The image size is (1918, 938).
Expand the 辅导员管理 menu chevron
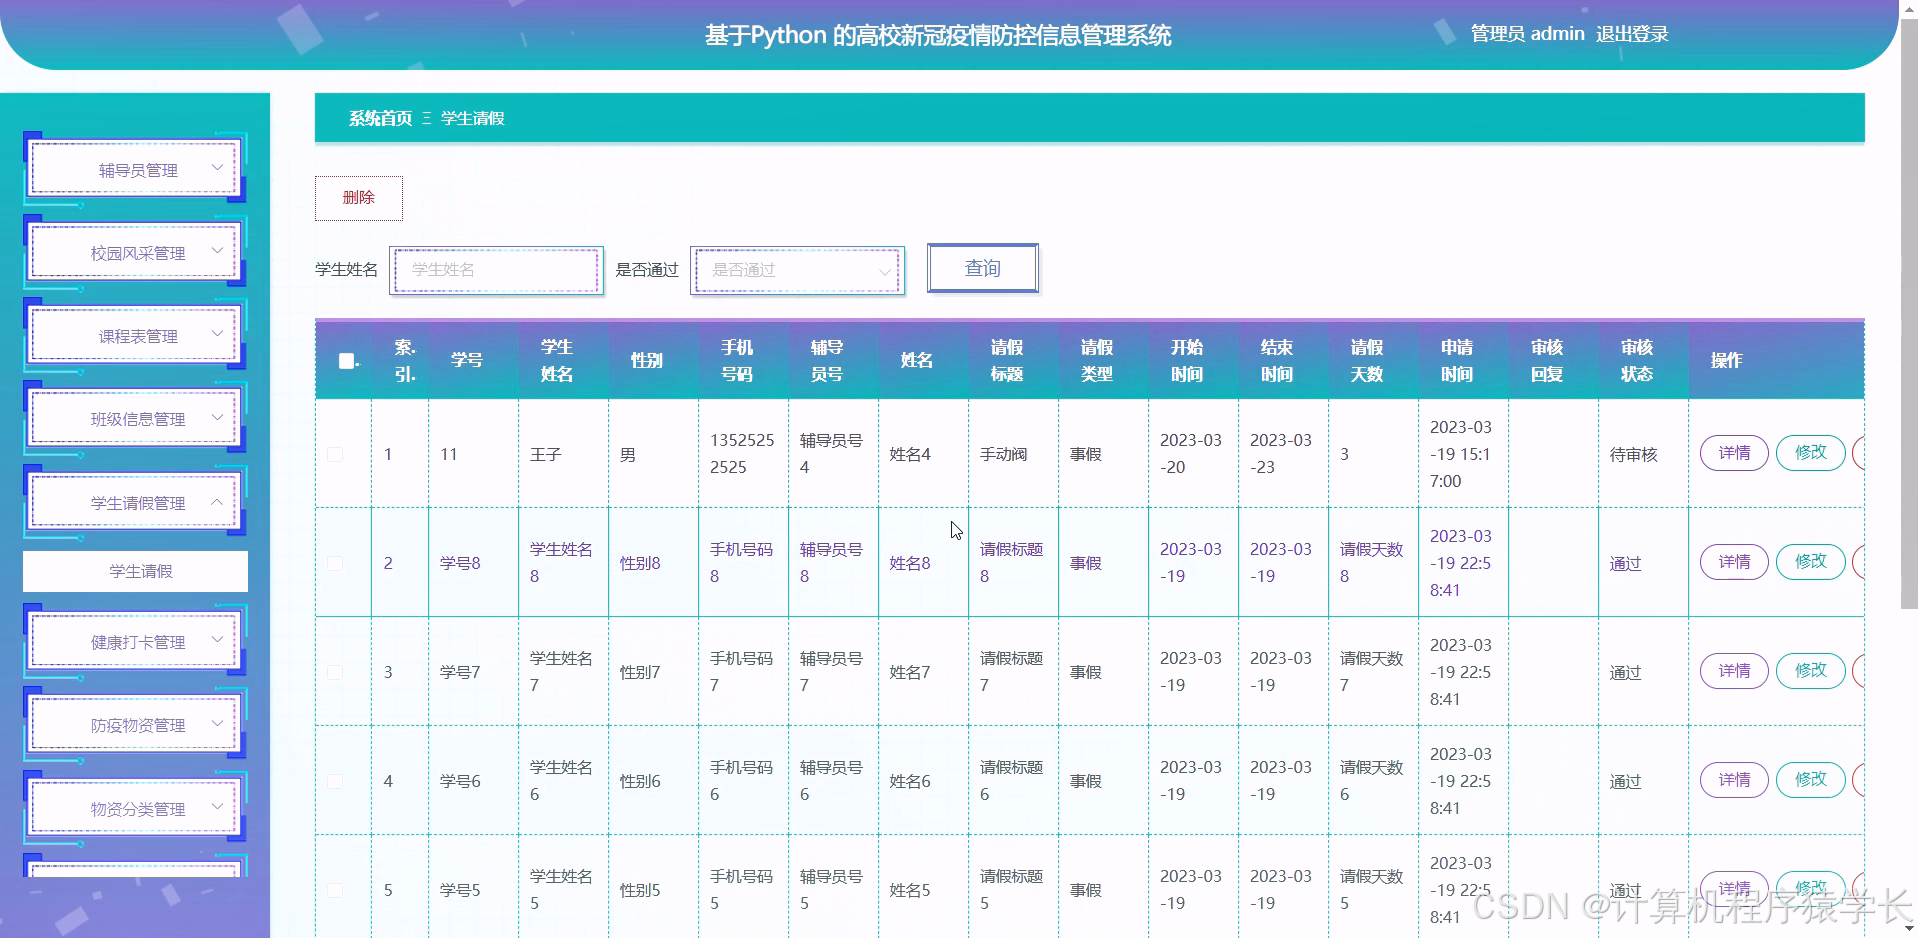pos(217,168)
